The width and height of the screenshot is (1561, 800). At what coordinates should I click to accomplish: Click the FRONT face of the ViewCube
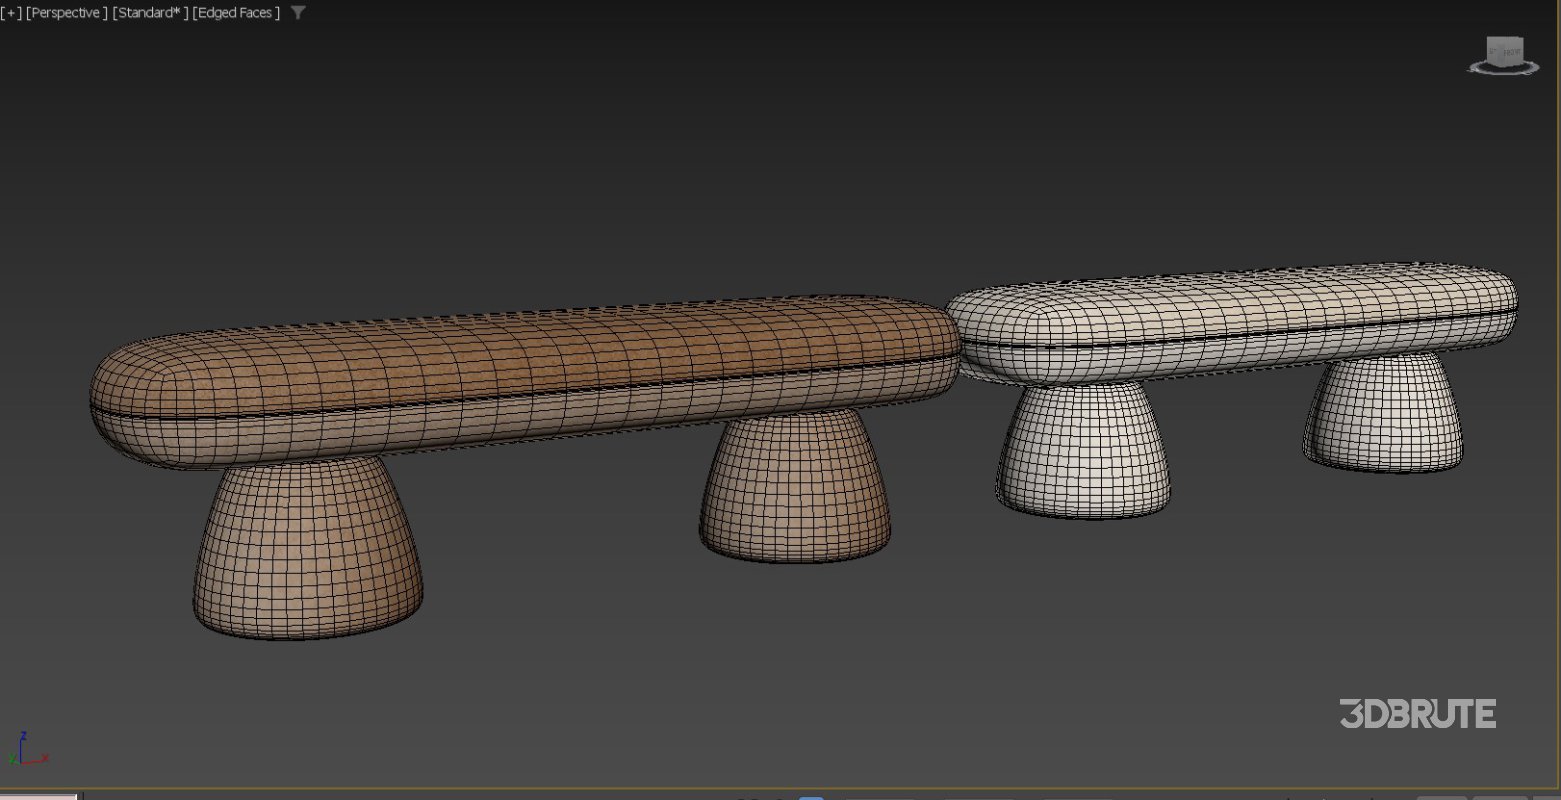tap(1512, 52)
